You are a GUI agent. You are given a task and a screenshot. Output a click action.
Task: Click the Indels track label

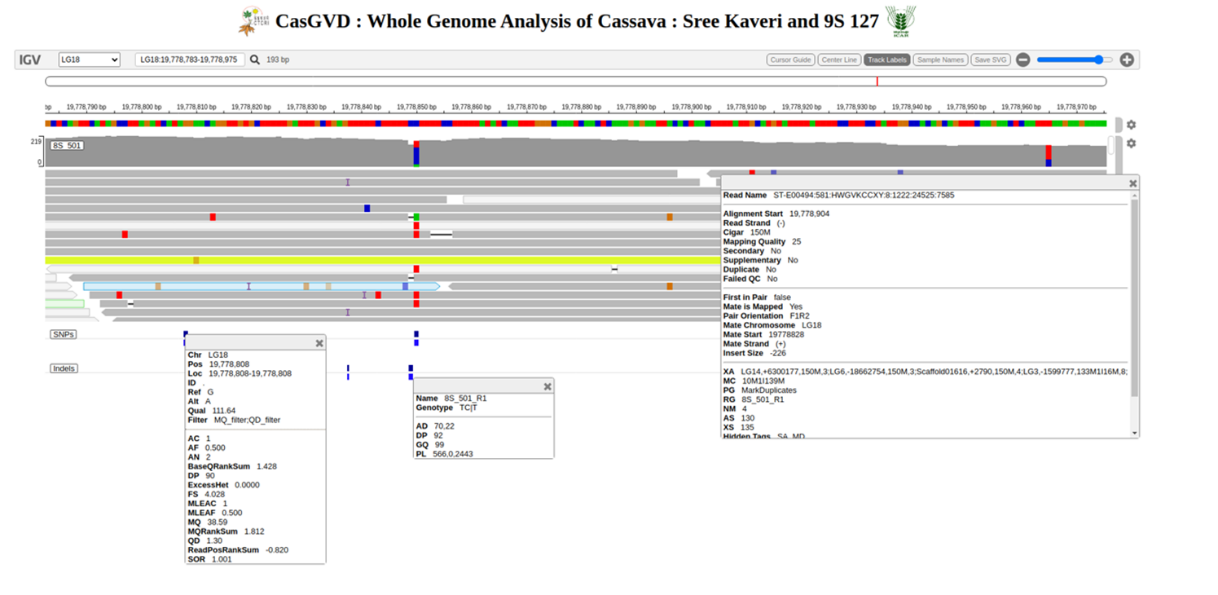tap(64, 369)
